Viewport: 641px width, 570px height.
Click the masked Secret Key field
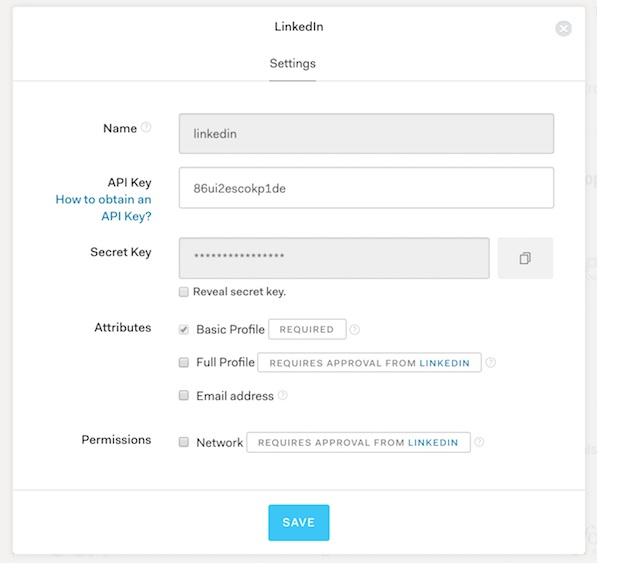point(334,258)
